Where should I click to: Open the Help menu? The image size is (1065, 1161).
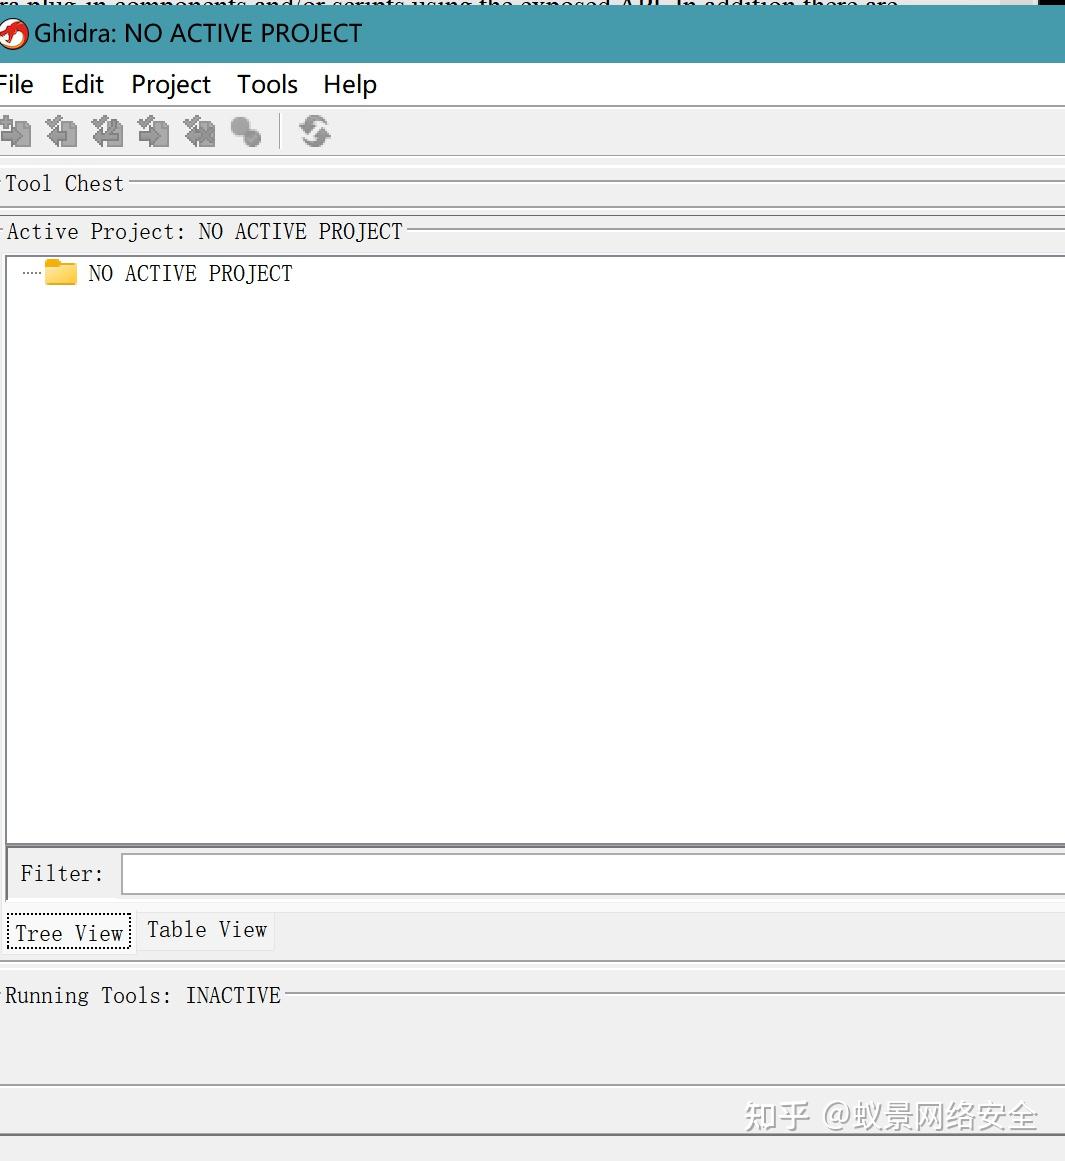pos(350,85)
